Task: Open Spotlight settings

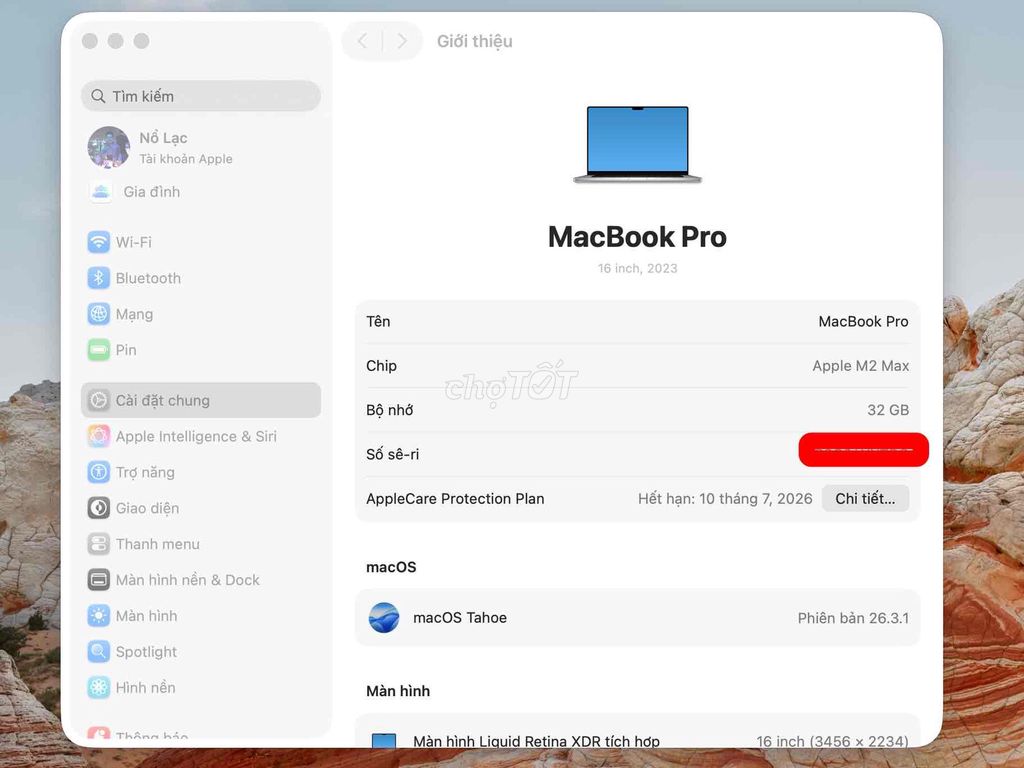Action: pos(143,651)
